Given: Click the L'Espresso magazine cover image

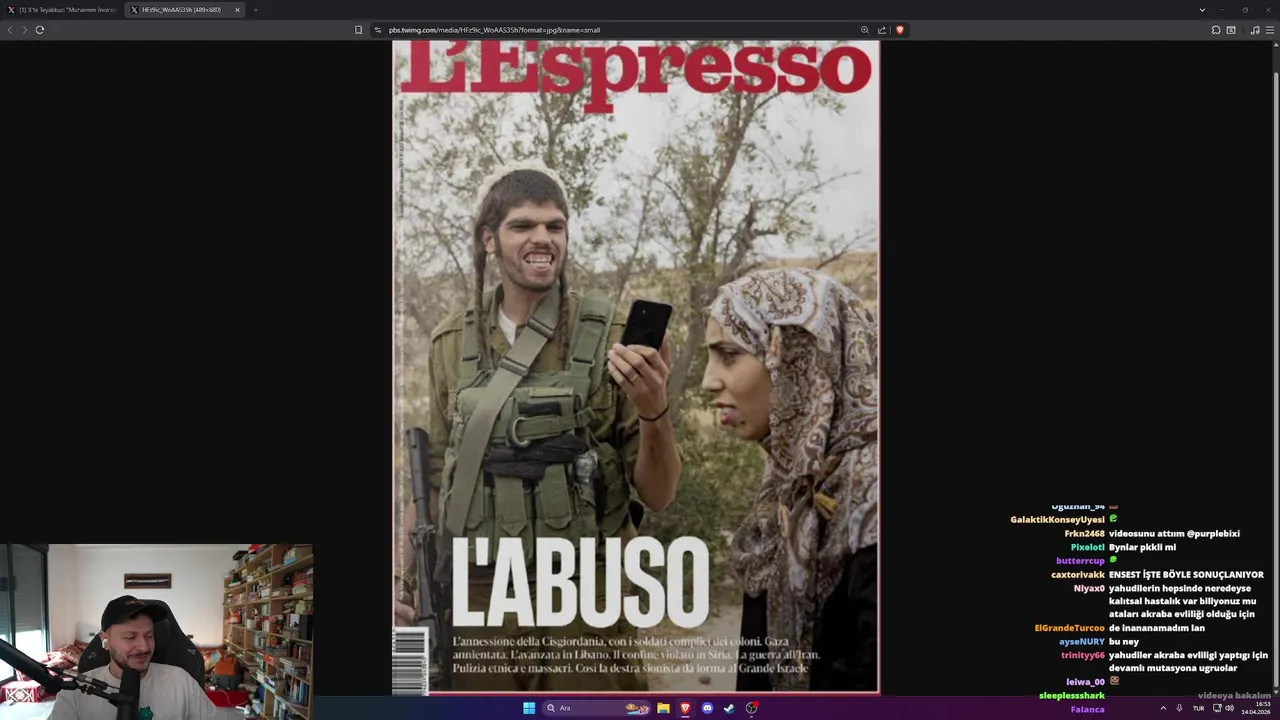Looking at the screenshot, I should point(636,367).
